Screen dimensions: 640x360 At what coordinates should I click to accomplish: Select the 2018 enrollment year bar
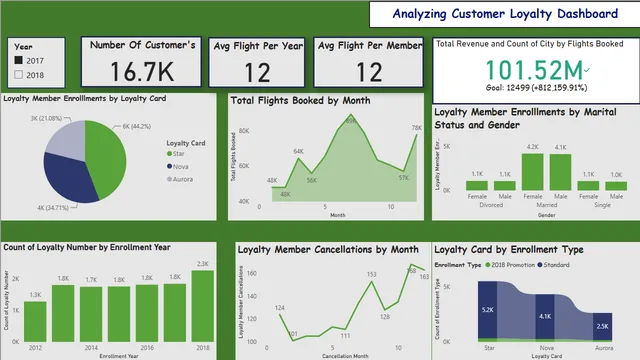click(x=203, y=306)
